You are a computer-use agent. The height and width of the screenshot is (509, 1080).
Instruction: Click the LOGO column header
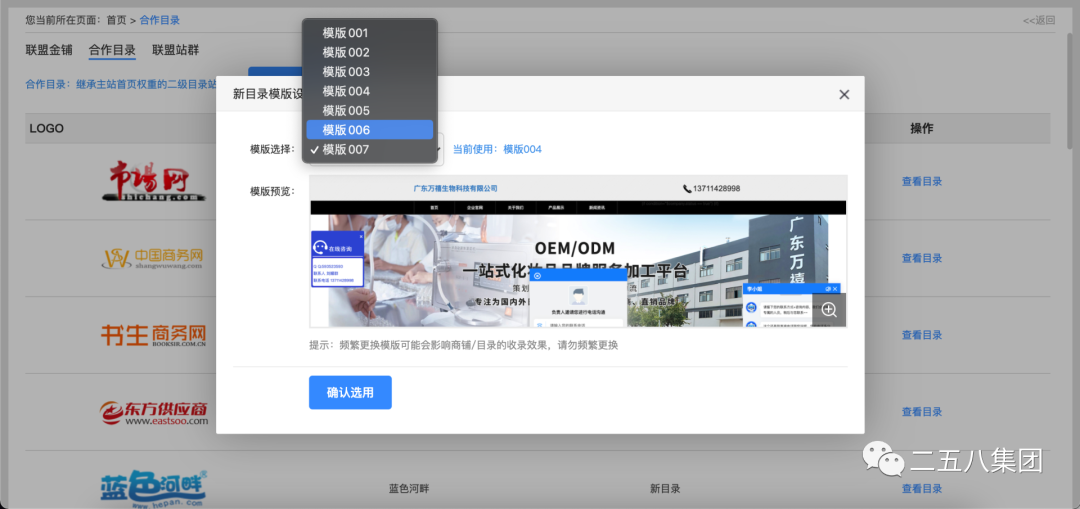pyautogui.click(x=47, y=128)
